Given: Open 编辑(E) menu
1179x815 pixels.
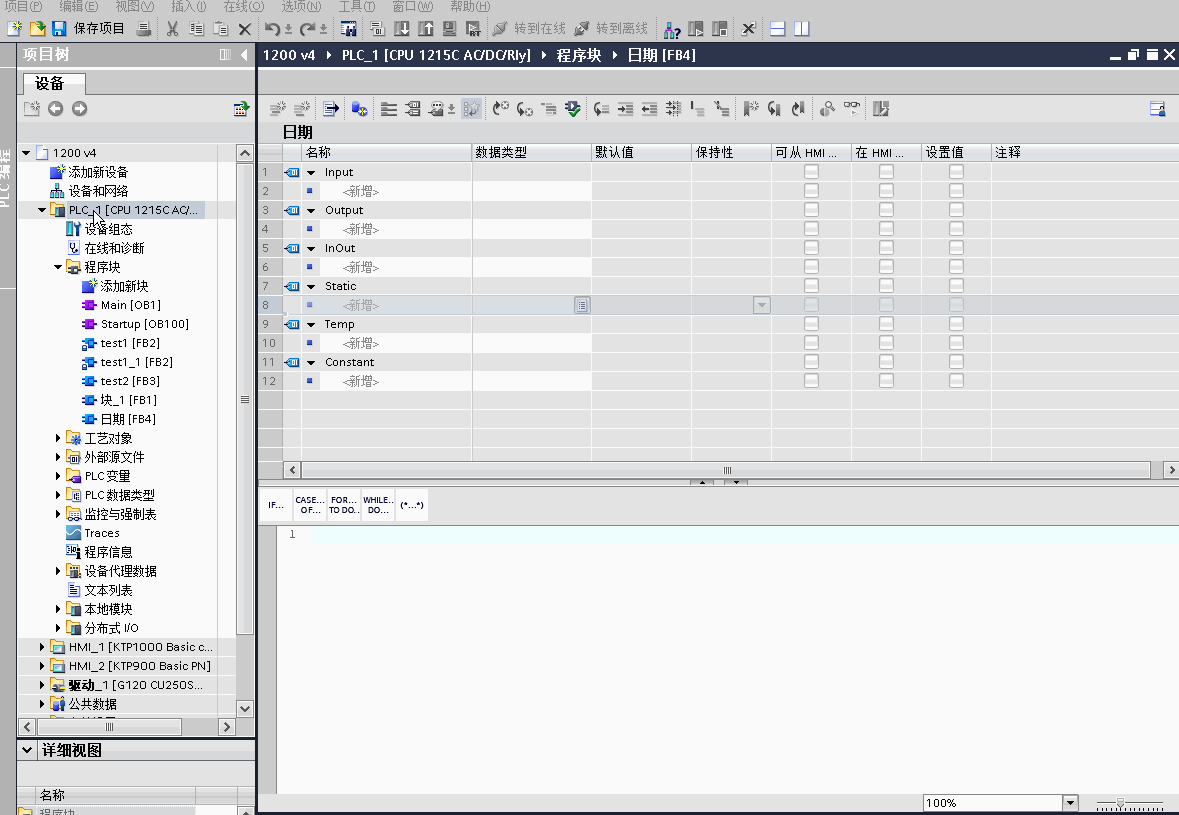Looking at the screenshot, I should 78,6.
